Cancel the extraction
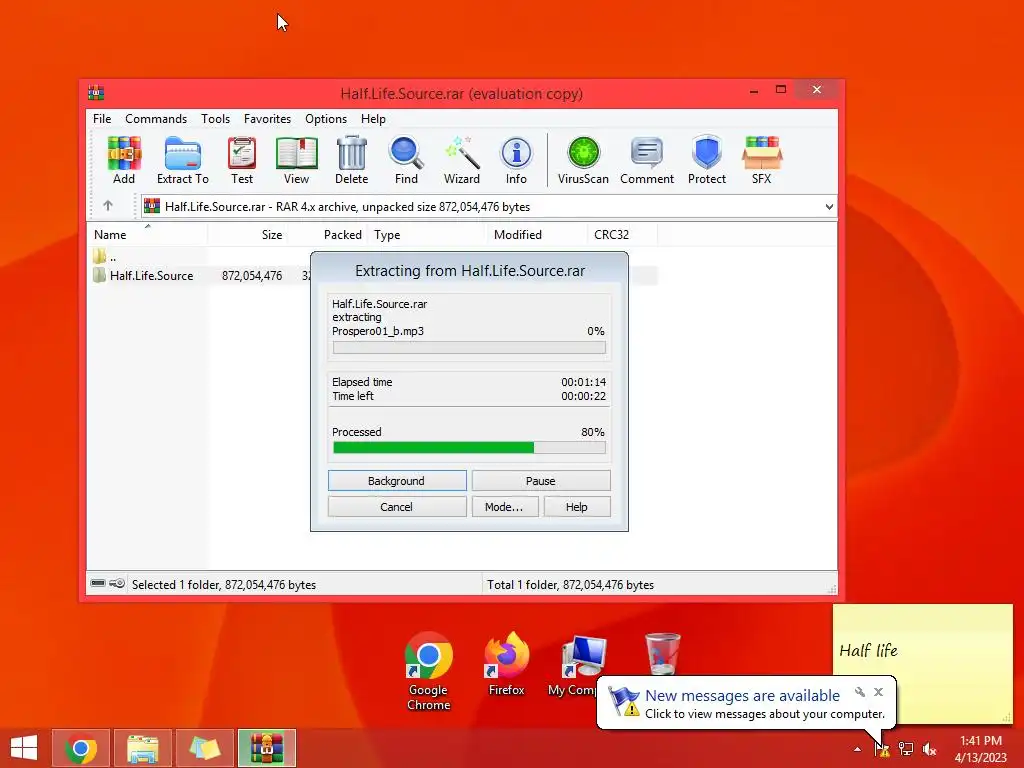The width and height of the screenshot is (1024, 768). [396, 507]
